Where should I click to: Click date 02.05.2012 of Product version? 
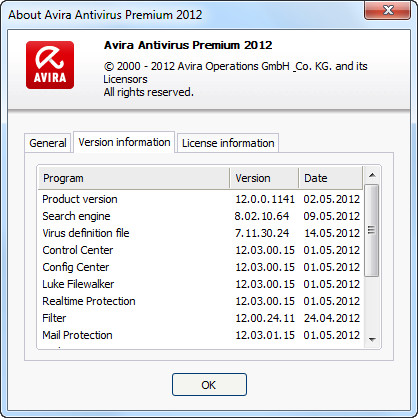click(332, 199)
